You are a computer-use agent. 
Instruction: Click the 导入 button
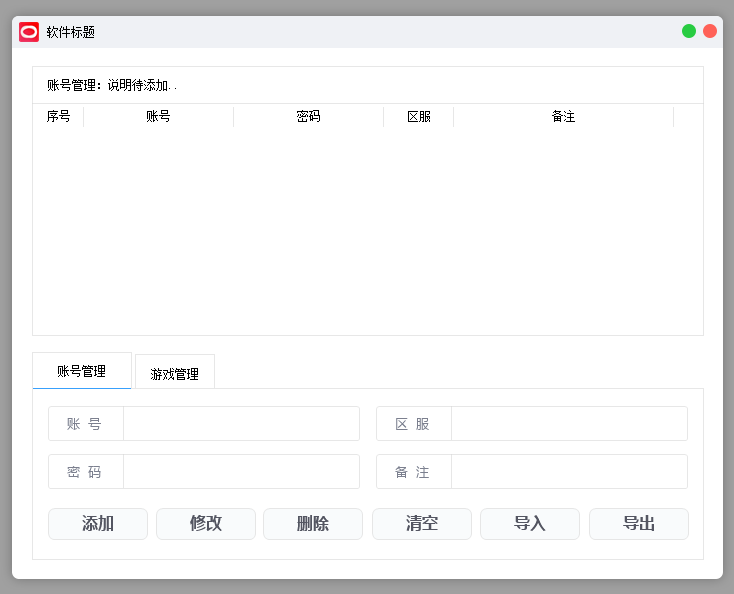(x=530, y=524)
